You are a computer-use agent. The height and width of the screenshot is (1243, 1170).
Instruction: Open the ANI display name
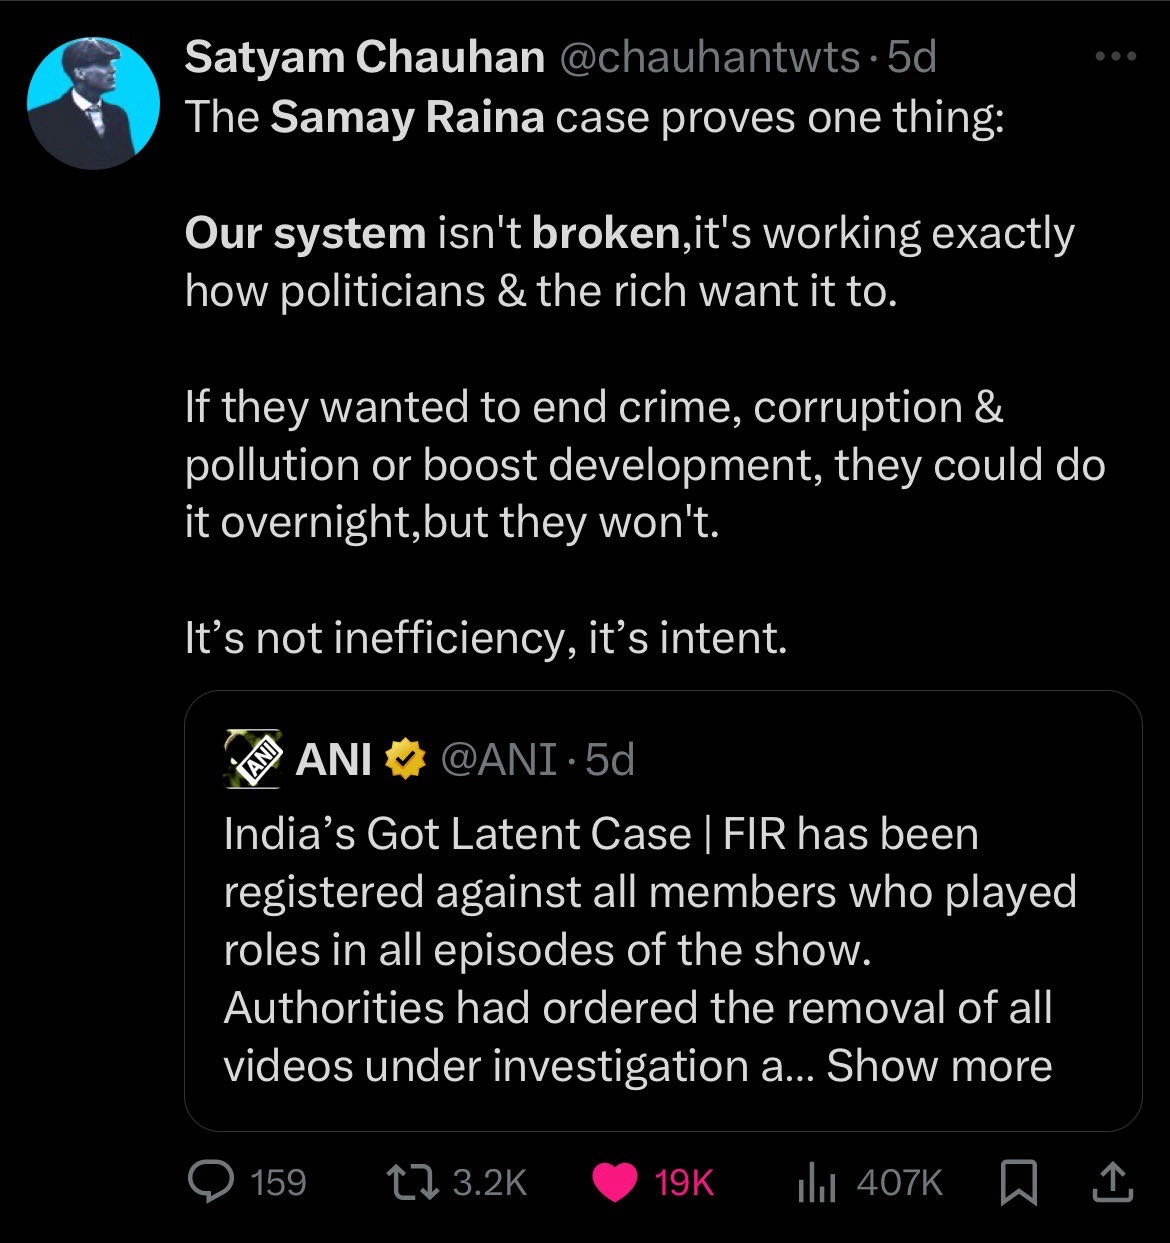pos(334,760)
